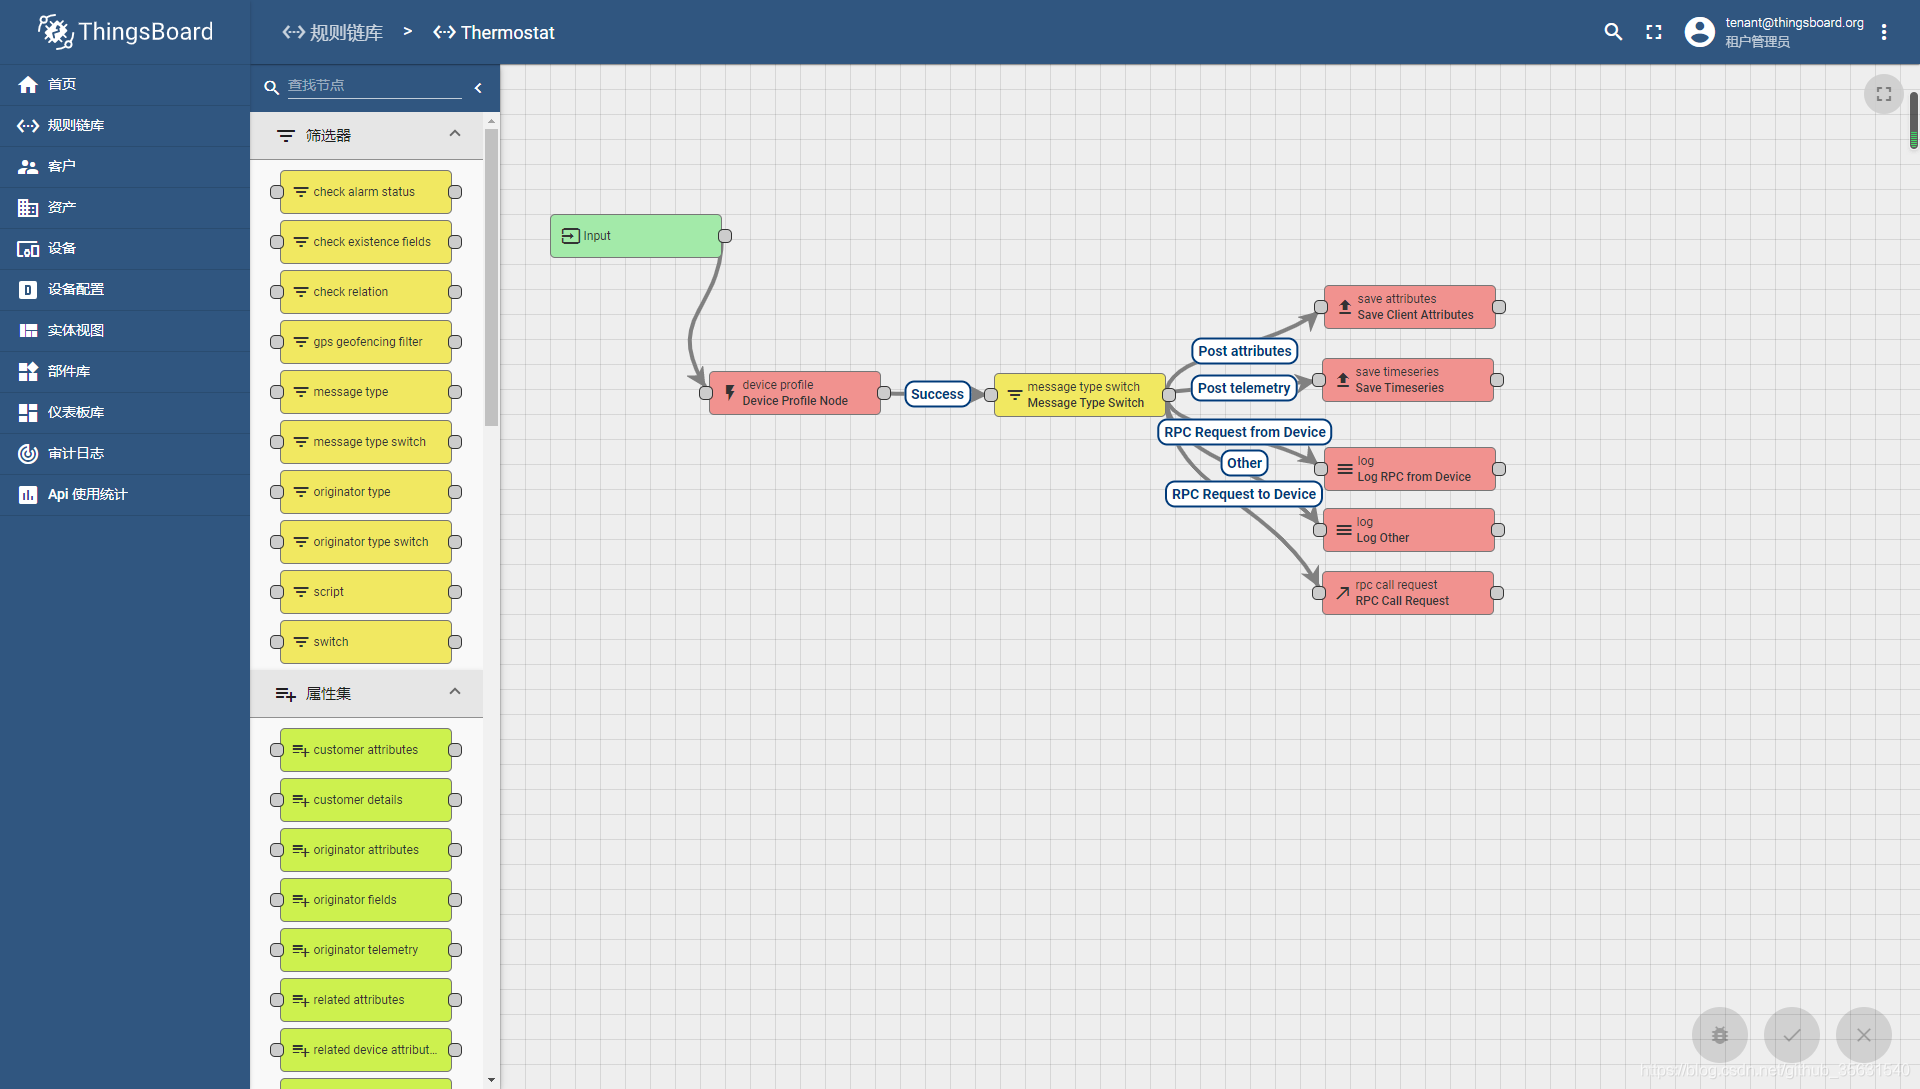Click the ThingsBoard home logo icon
Screen dimensions: 1920x1089
click(55, 30)
